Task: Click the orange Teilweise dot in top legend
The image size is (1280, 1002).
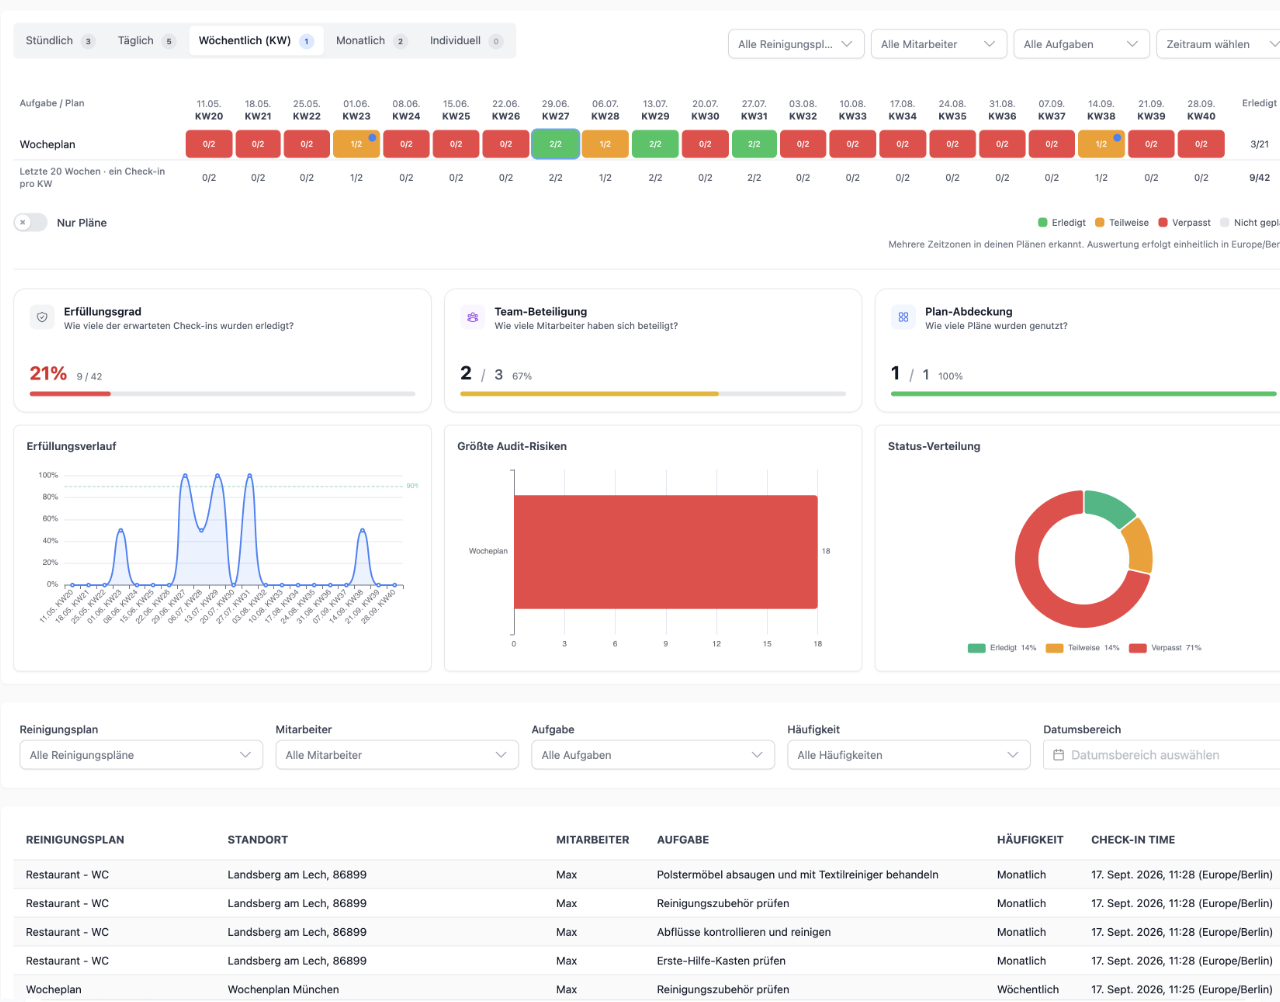Action: coord(1100,223)
